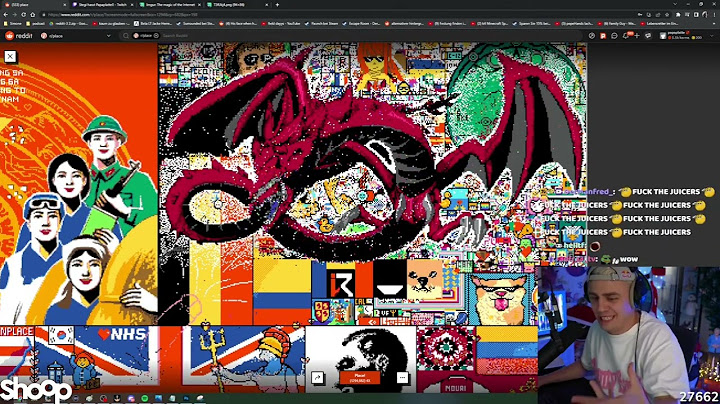This screenshot has width=720, height=404.
Task: Click the search magnifier icon
Action: pos(126,35)
